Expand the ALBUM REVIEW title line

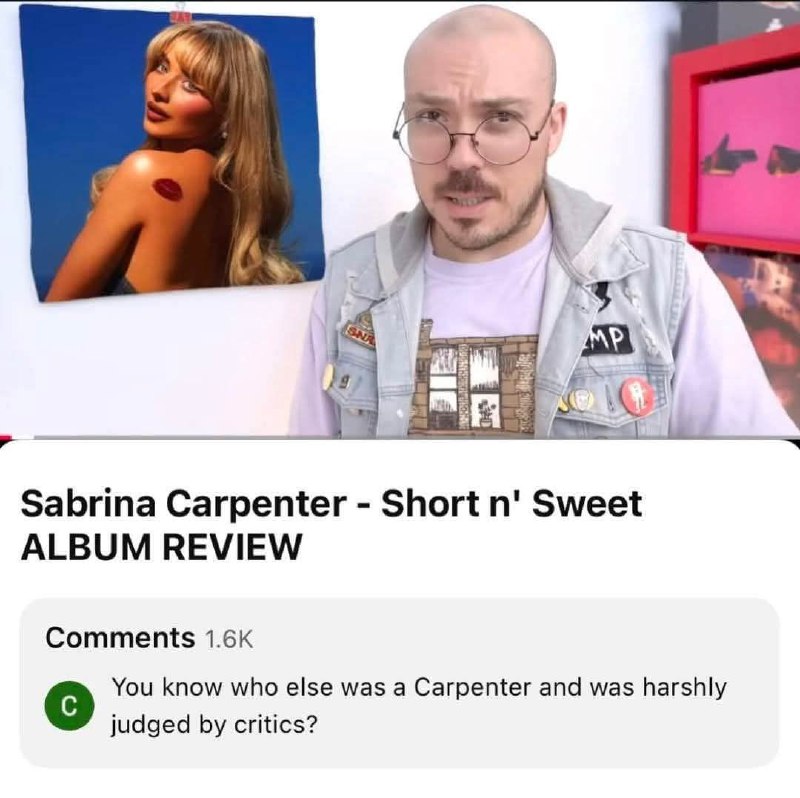(161, 547)
